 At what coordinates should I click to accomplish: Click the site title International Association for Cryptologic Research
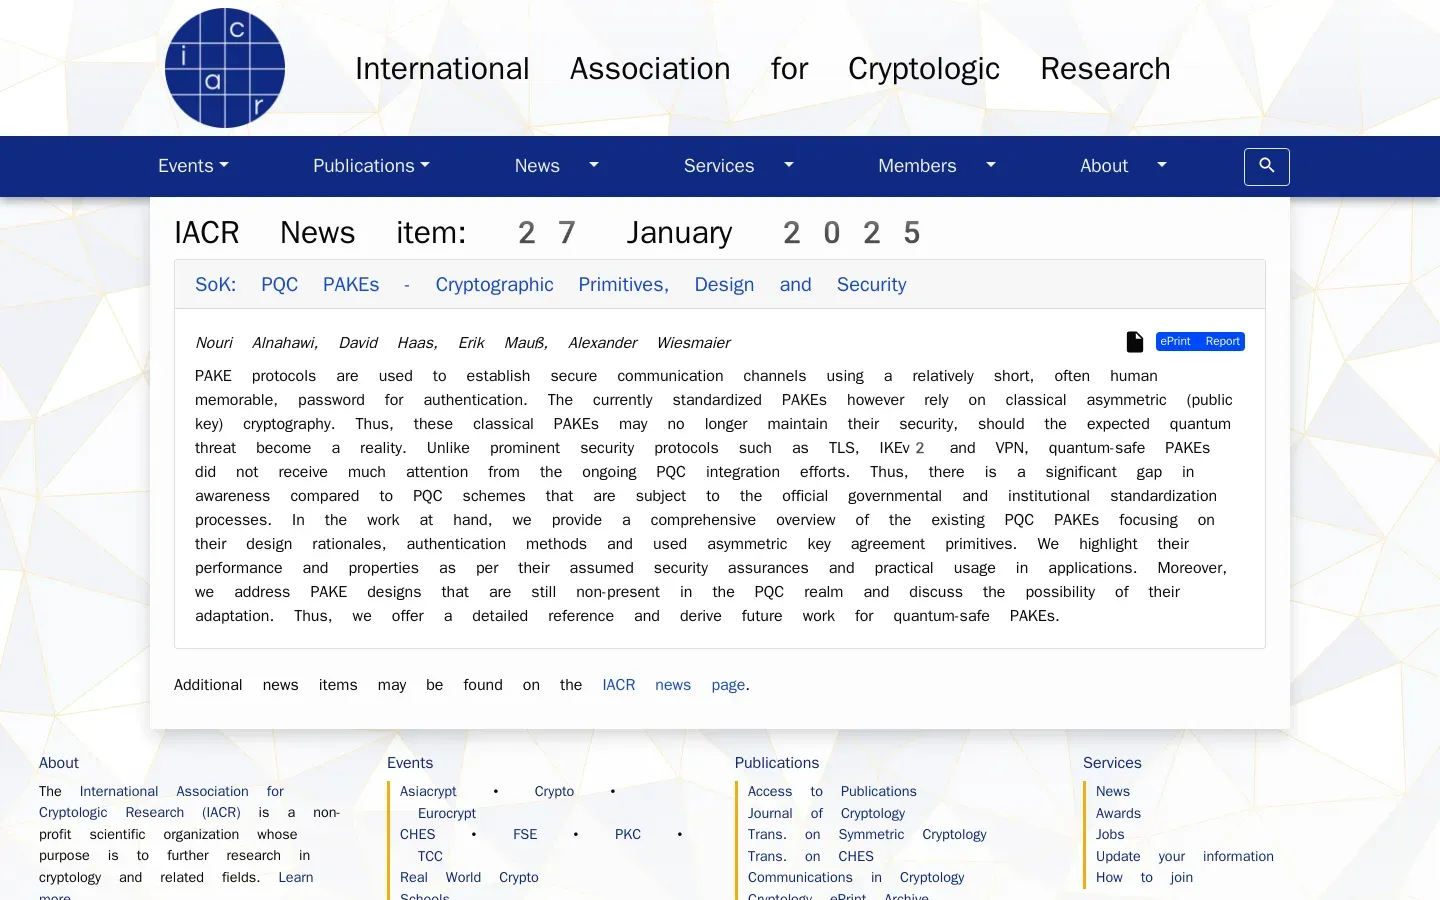763,68
